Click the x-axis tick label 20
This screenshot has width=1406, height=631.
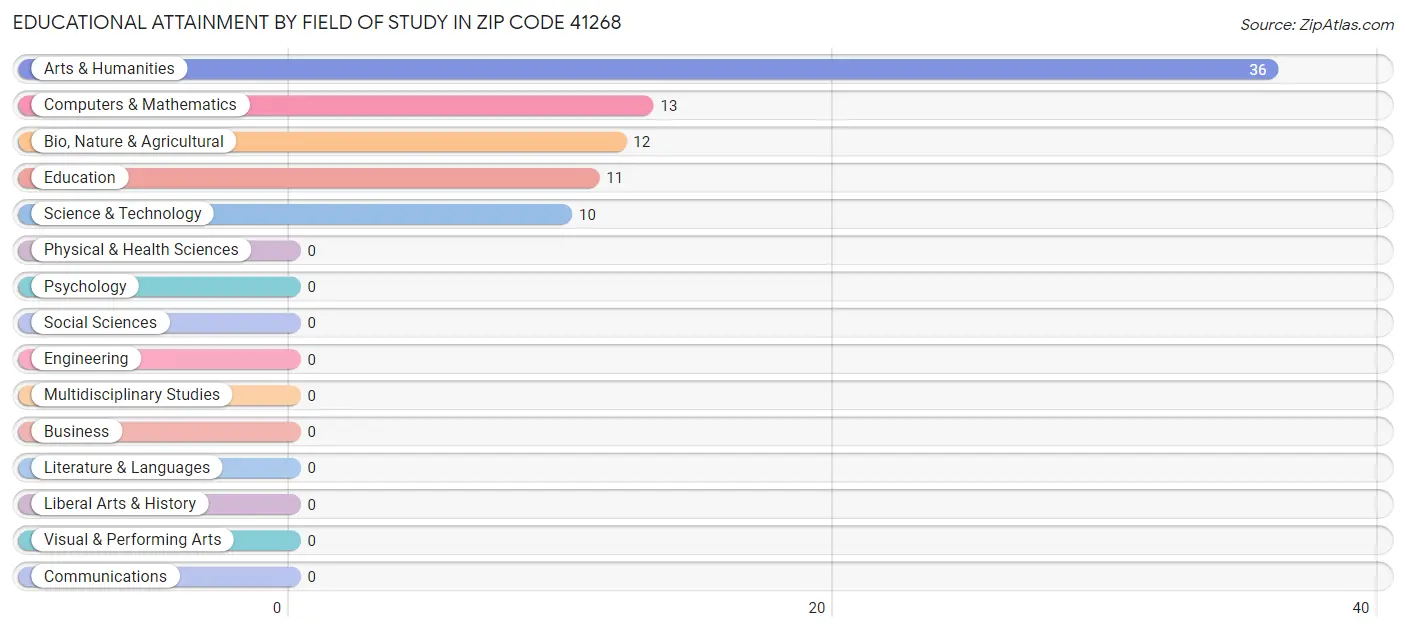[x=817, y=608]
